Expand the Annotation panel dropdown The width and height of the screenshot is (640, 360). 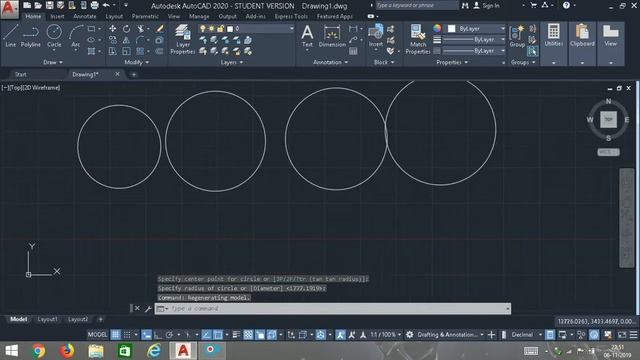point(330,62)
